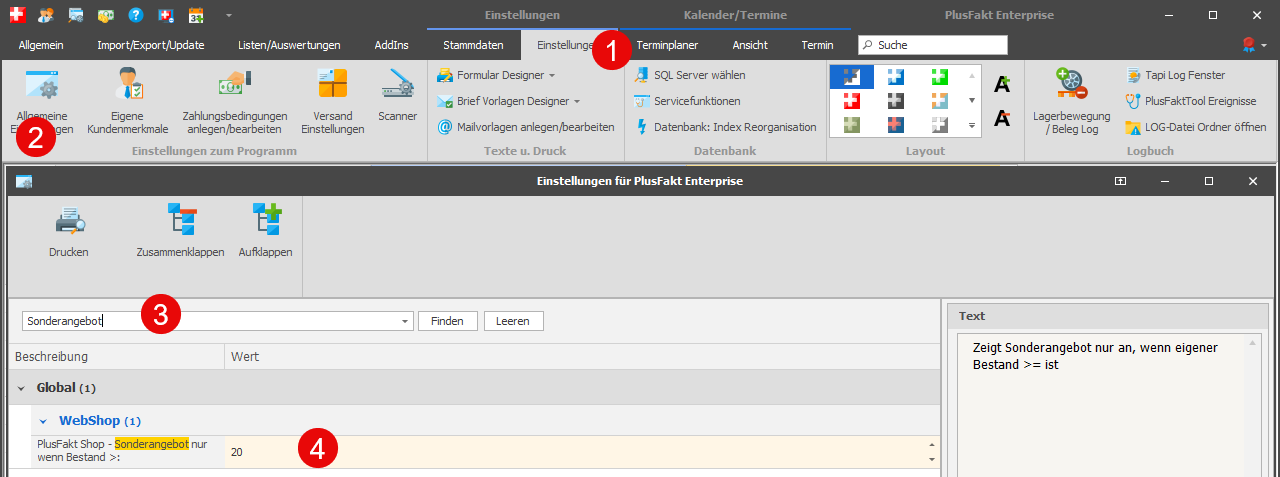Switch to the Terminplaner tab
1280x477 pixels.
click(667, 45)
